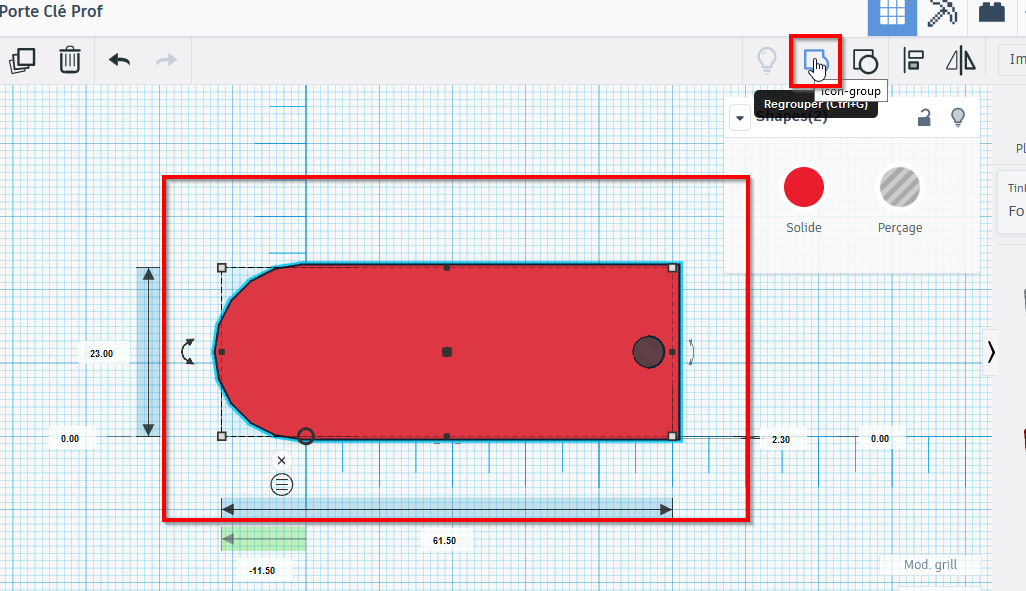Click the Redo arrow
Viewport: 1026px width, 591px height.
(x=166, y=60)
